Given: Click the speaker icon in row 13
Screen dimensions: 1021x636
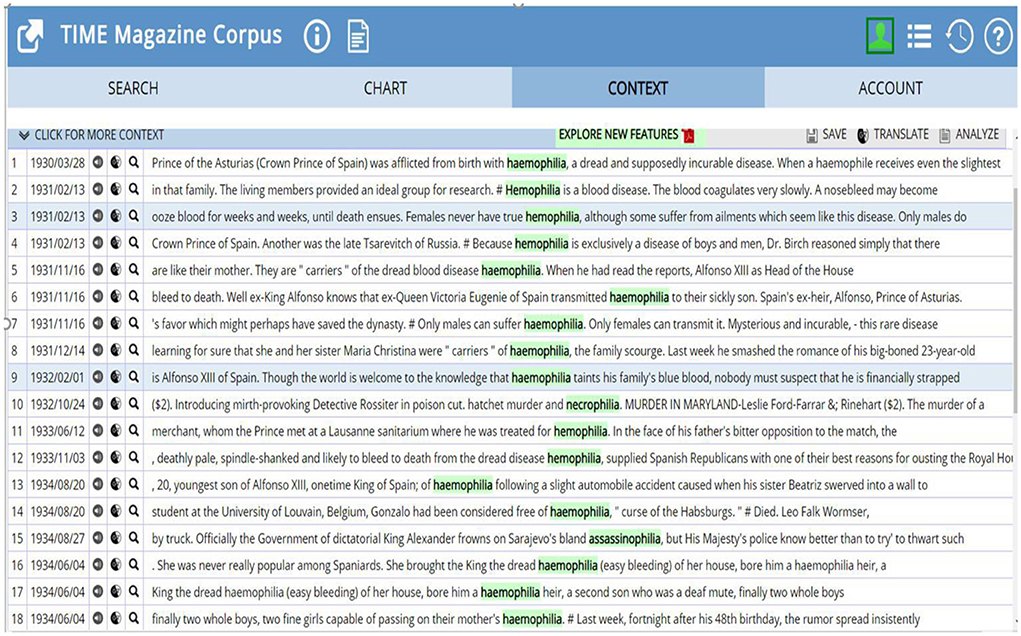Looking at the screenshot, I should point(98,484).
